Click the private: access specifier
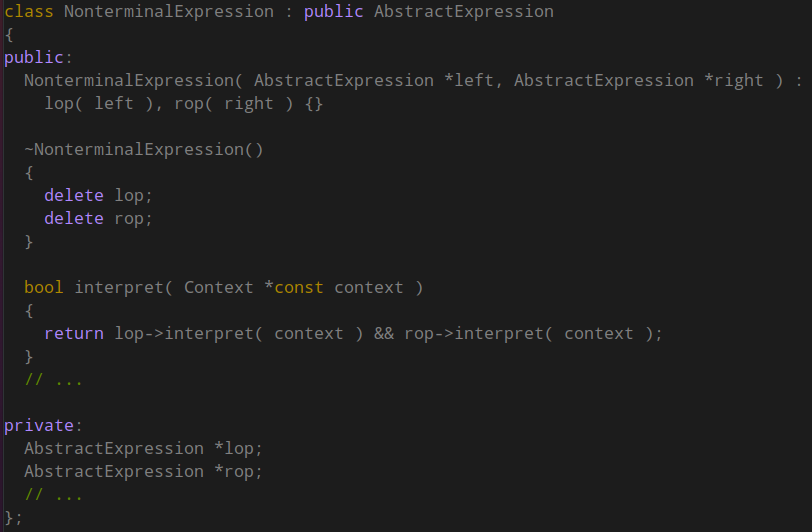The height and width of the screenshot is (532, 812). pyautogui.click(x=43, y=426)
